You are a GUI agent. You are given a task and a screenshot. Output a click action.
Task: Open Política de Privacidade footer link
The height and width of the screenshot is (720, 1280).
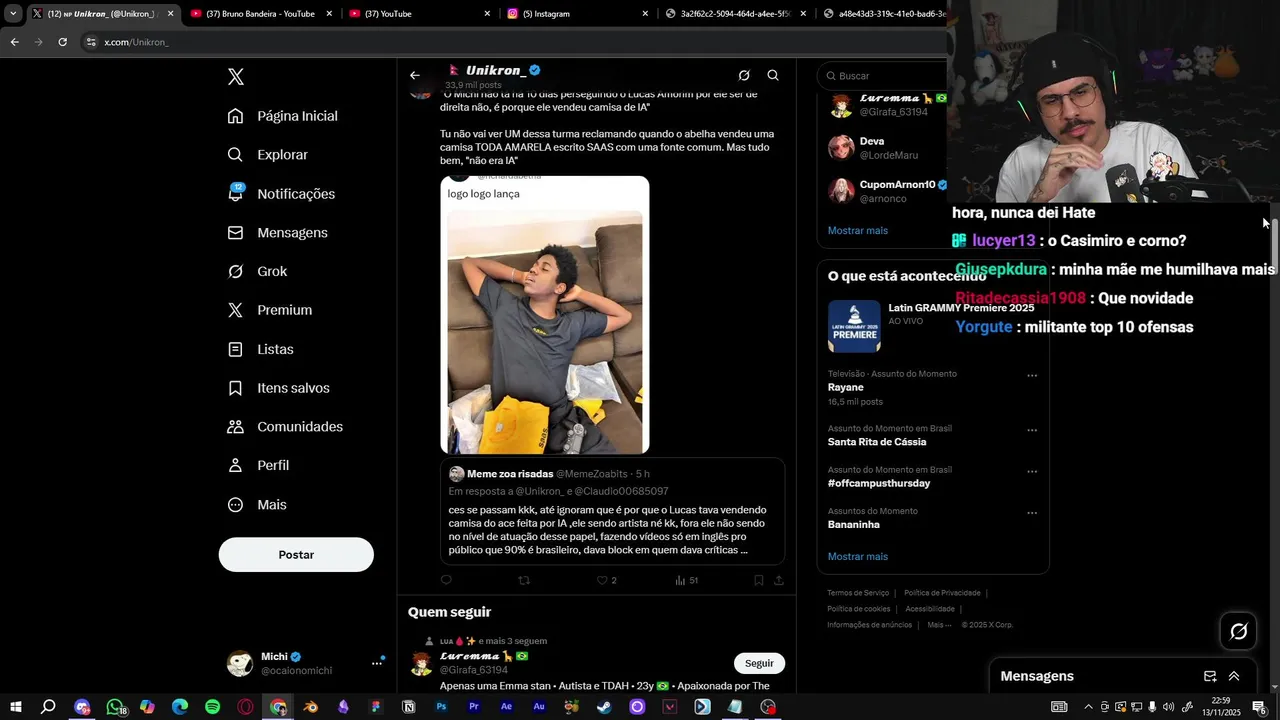pos(942,593)
